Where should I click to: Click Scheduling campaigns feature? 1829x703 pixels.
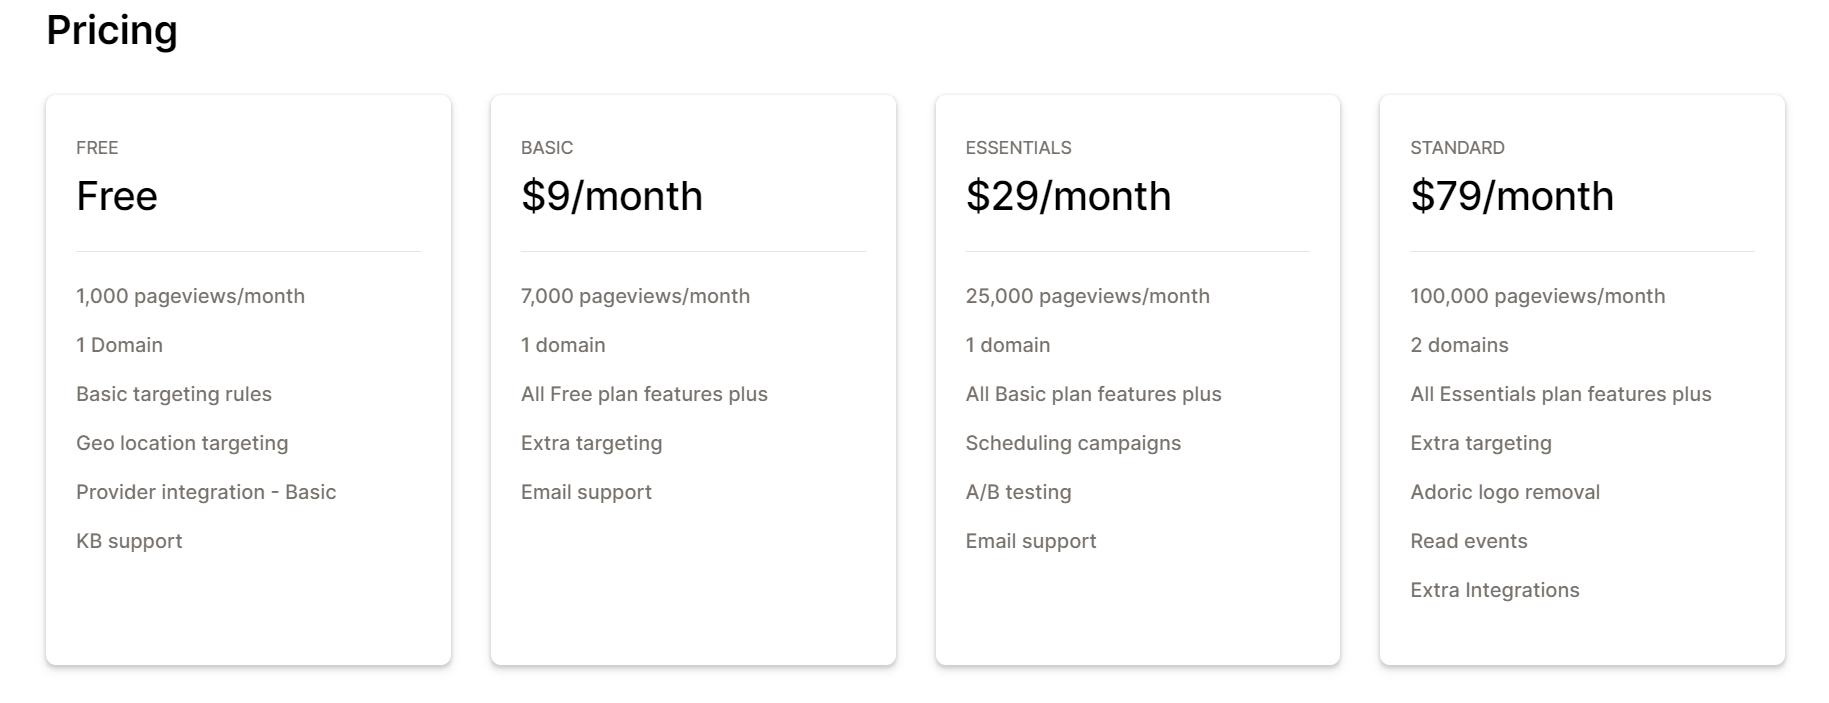(x=1073, y=443)
